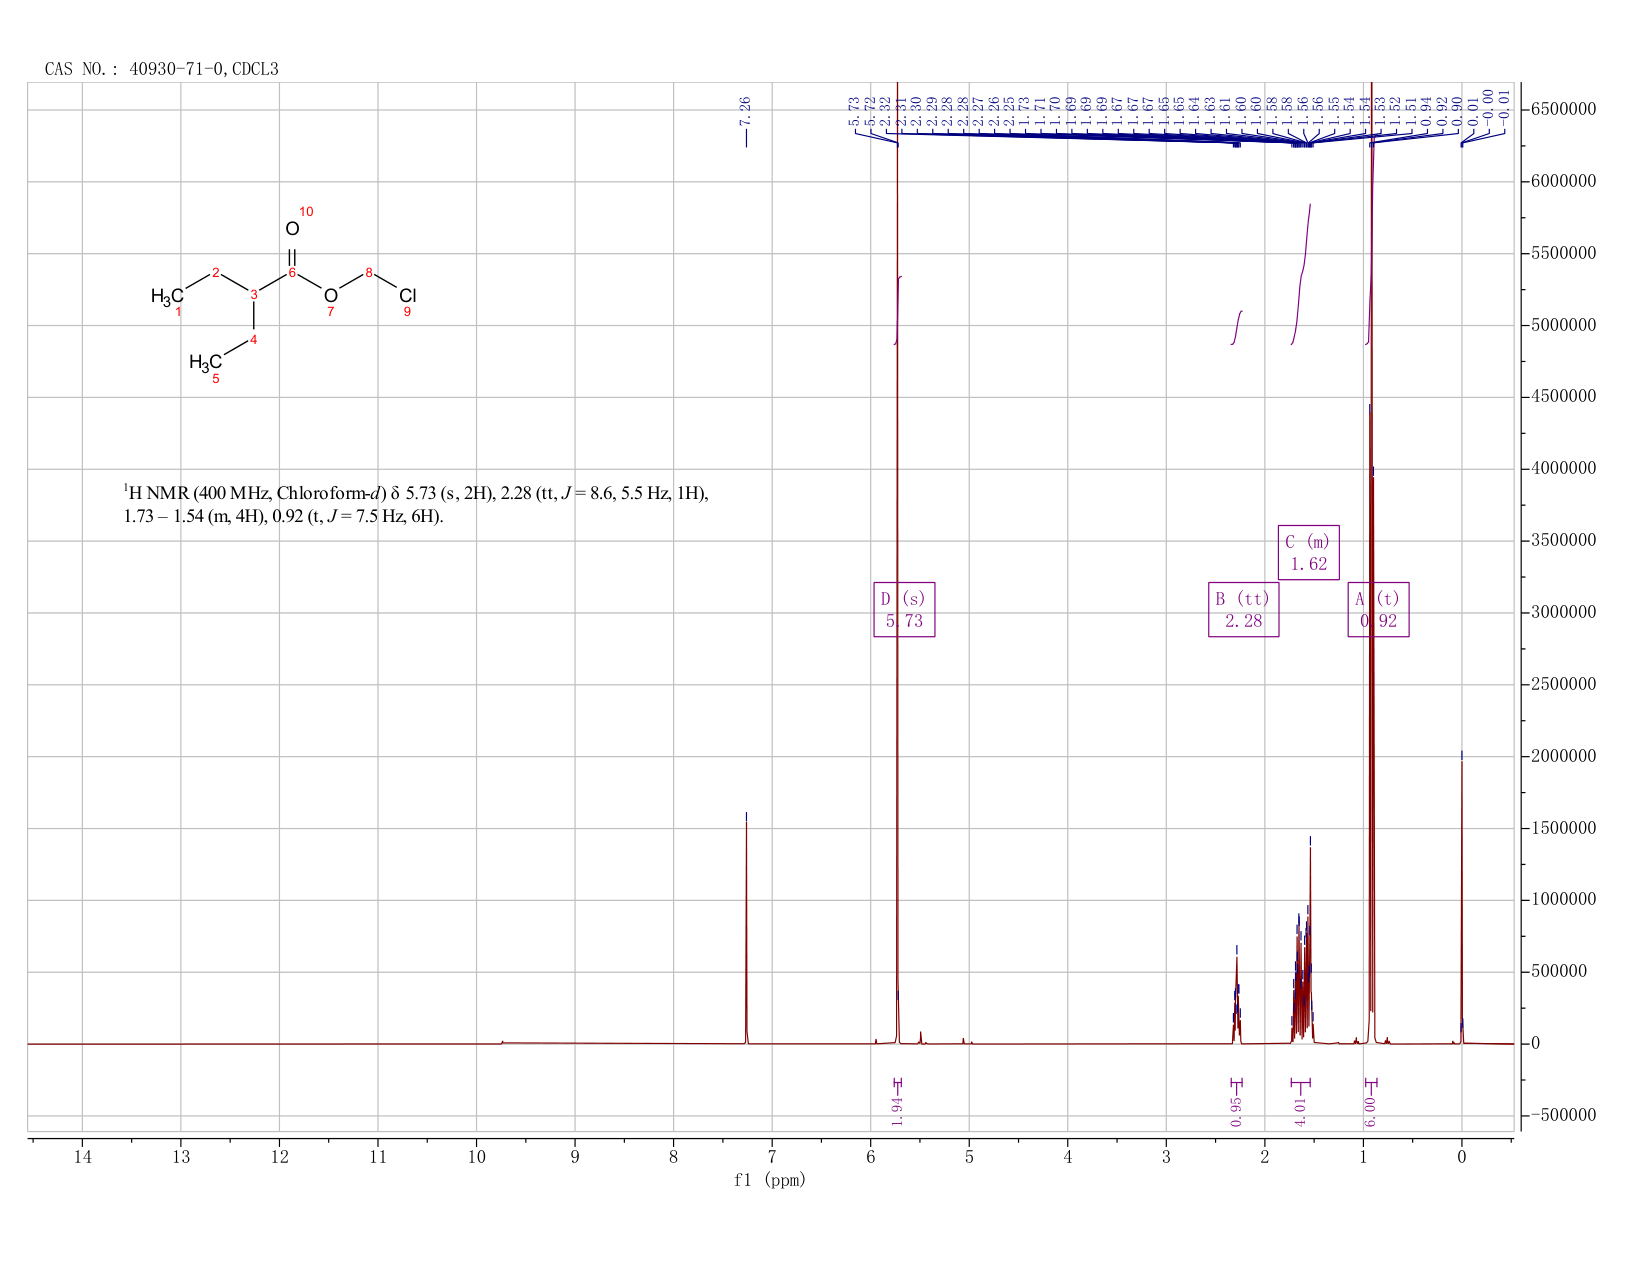
Task: Select the A (t) 0.92 multiplet box
Action: pos(1378,610)
